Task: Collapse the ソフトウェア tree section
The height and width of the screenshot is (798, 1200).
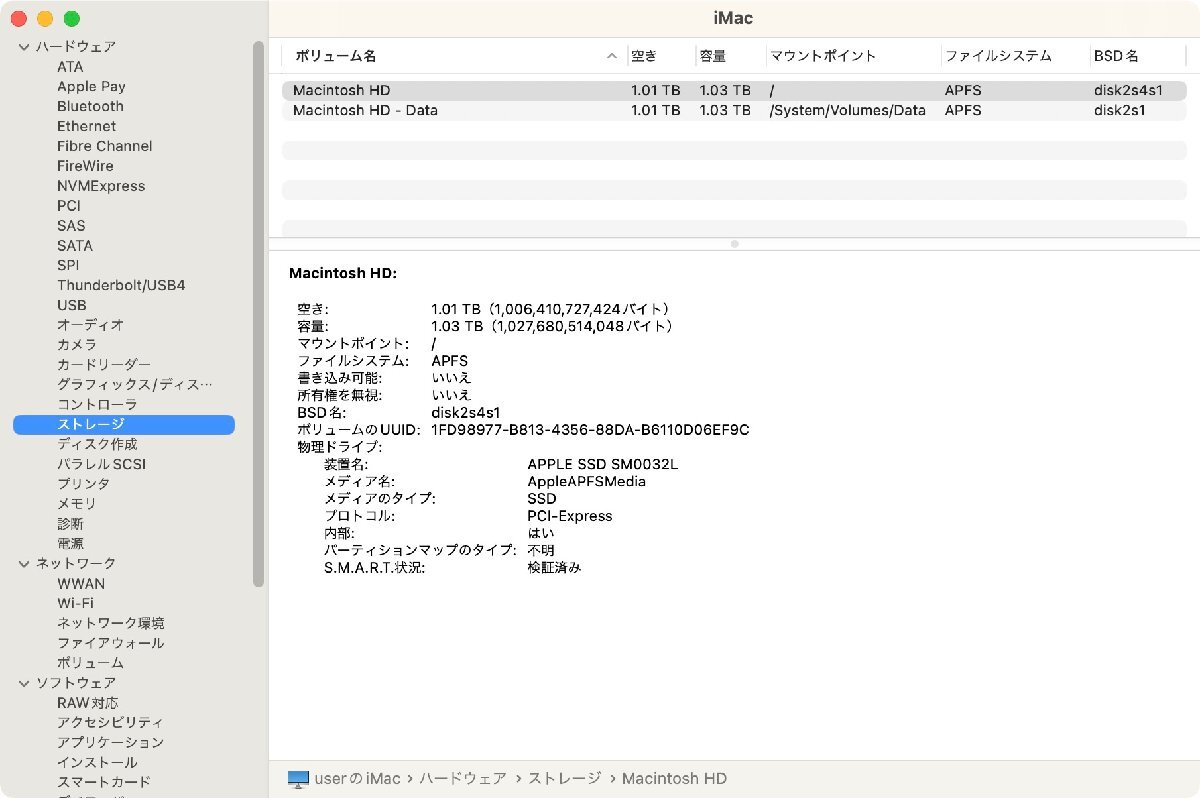Action: click(23, 682)
